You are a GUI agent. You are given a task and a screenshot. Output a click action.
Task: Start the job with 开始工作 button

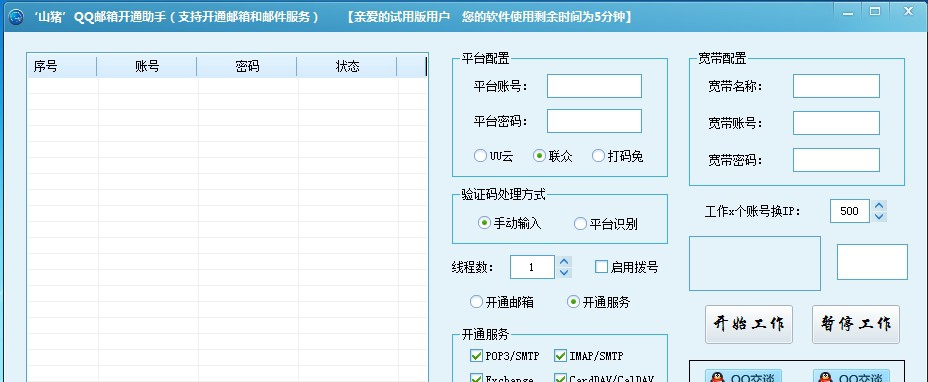pos(749,325)
